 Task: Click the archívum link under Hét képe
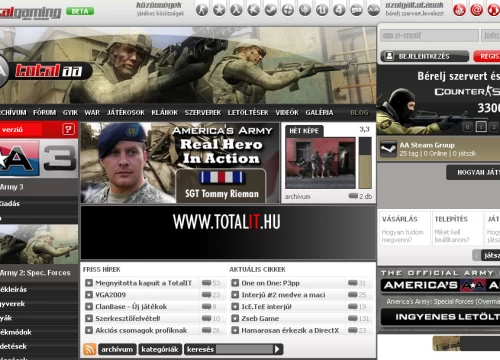297,197
